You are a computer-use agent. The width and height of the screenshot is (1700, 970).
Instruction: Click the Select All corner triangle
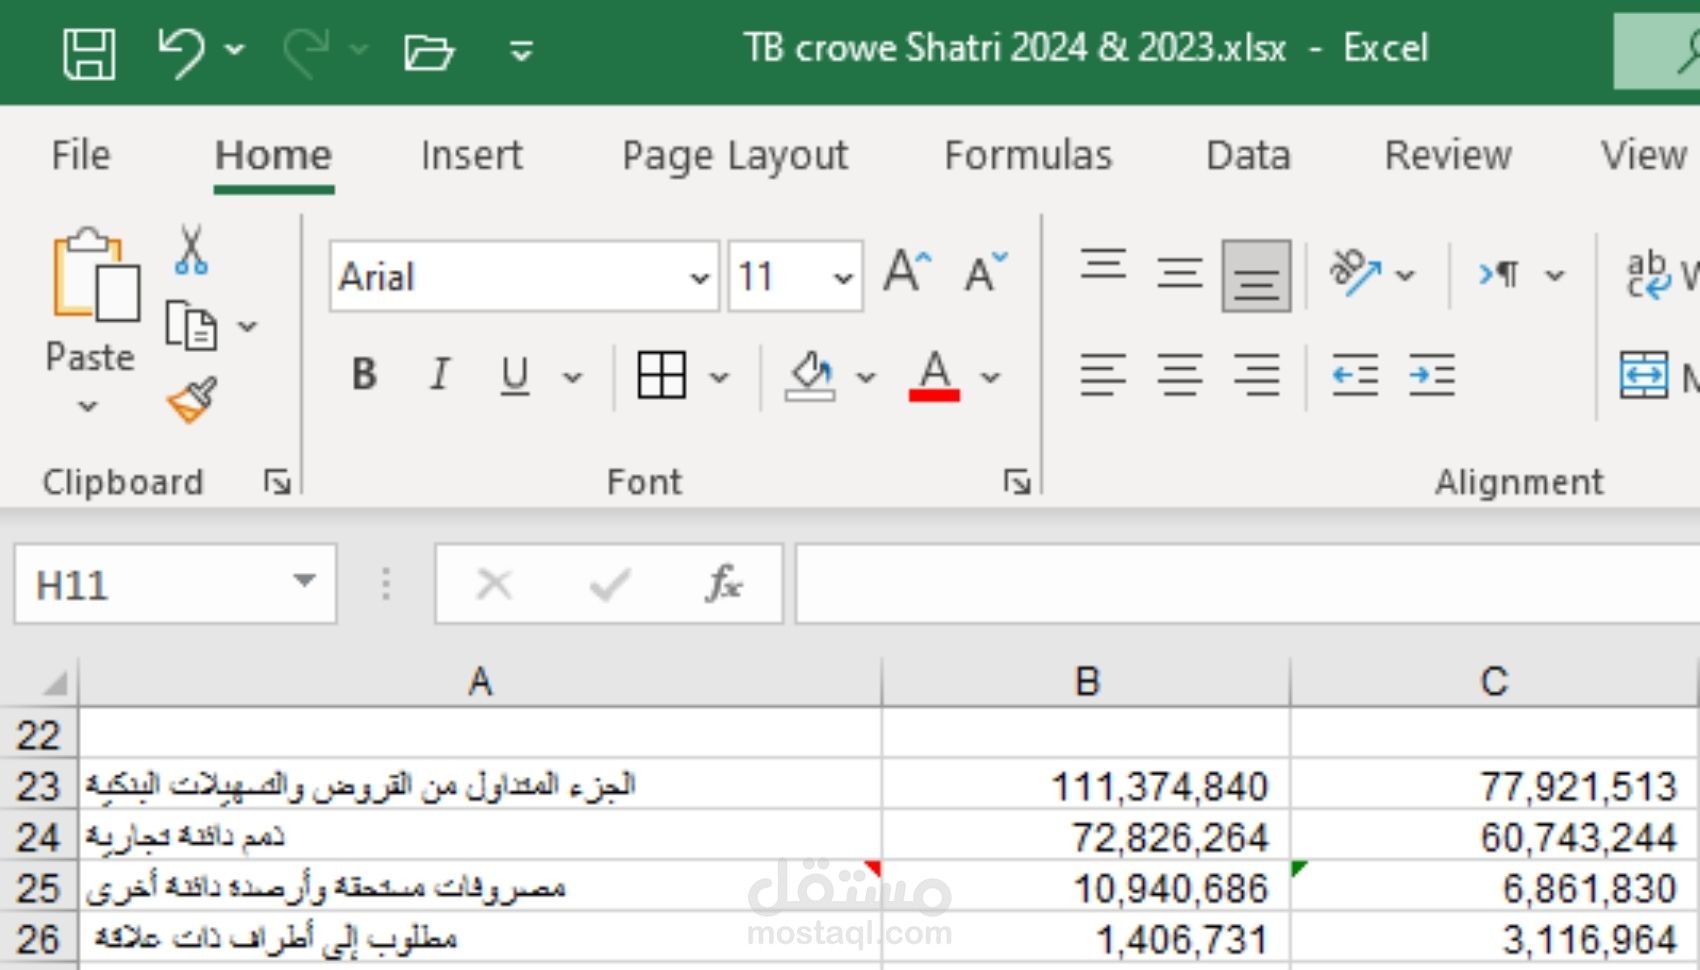point(55,682)
